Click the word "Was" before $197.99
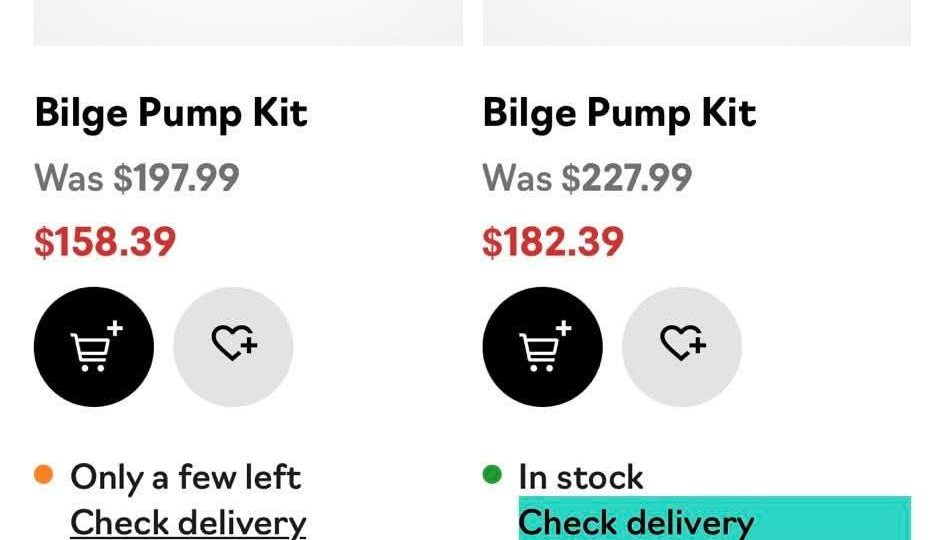 (69, 178)
